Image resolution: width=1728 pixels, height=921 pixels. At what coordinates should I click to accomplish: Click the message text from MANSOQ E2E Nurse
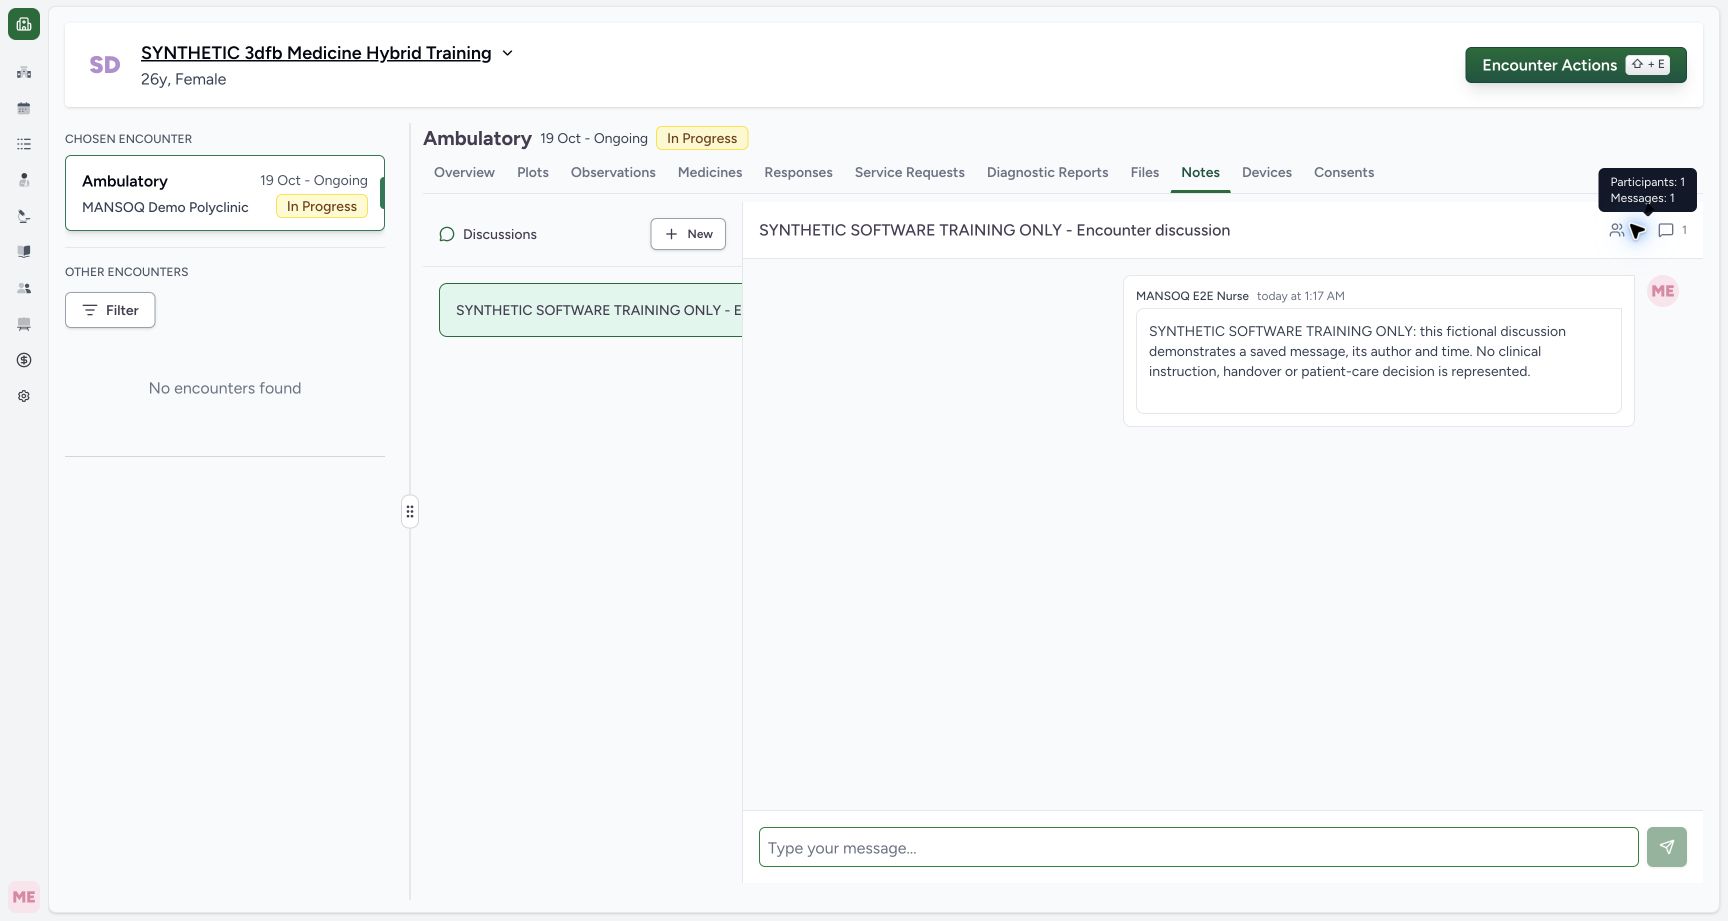(1357, 351)
